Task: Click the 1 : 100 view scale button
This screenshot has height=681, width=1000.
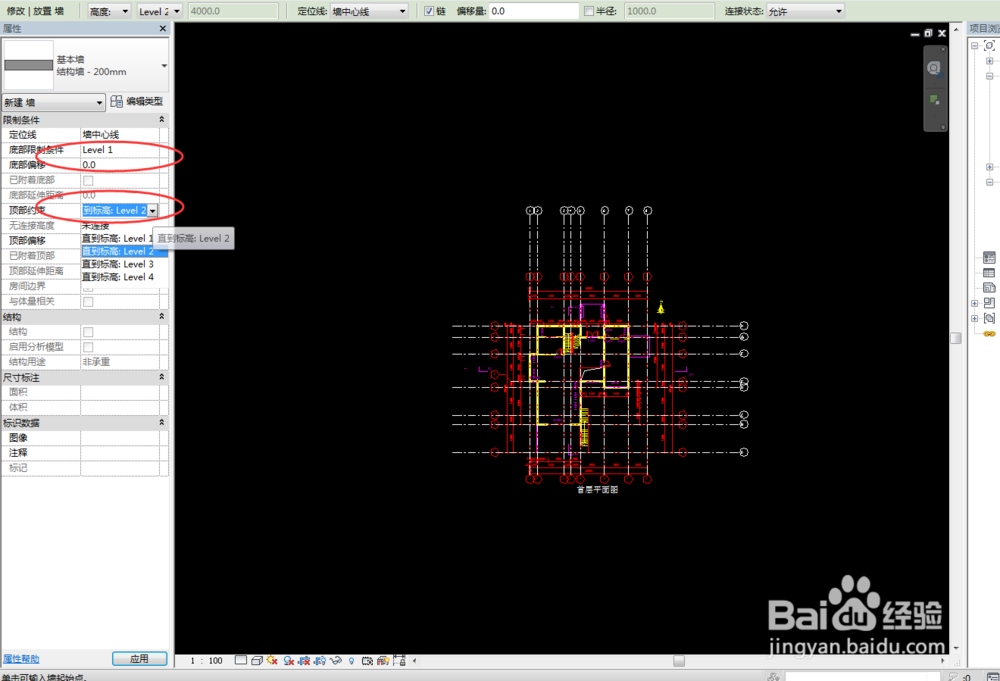Action: point(206,661)
